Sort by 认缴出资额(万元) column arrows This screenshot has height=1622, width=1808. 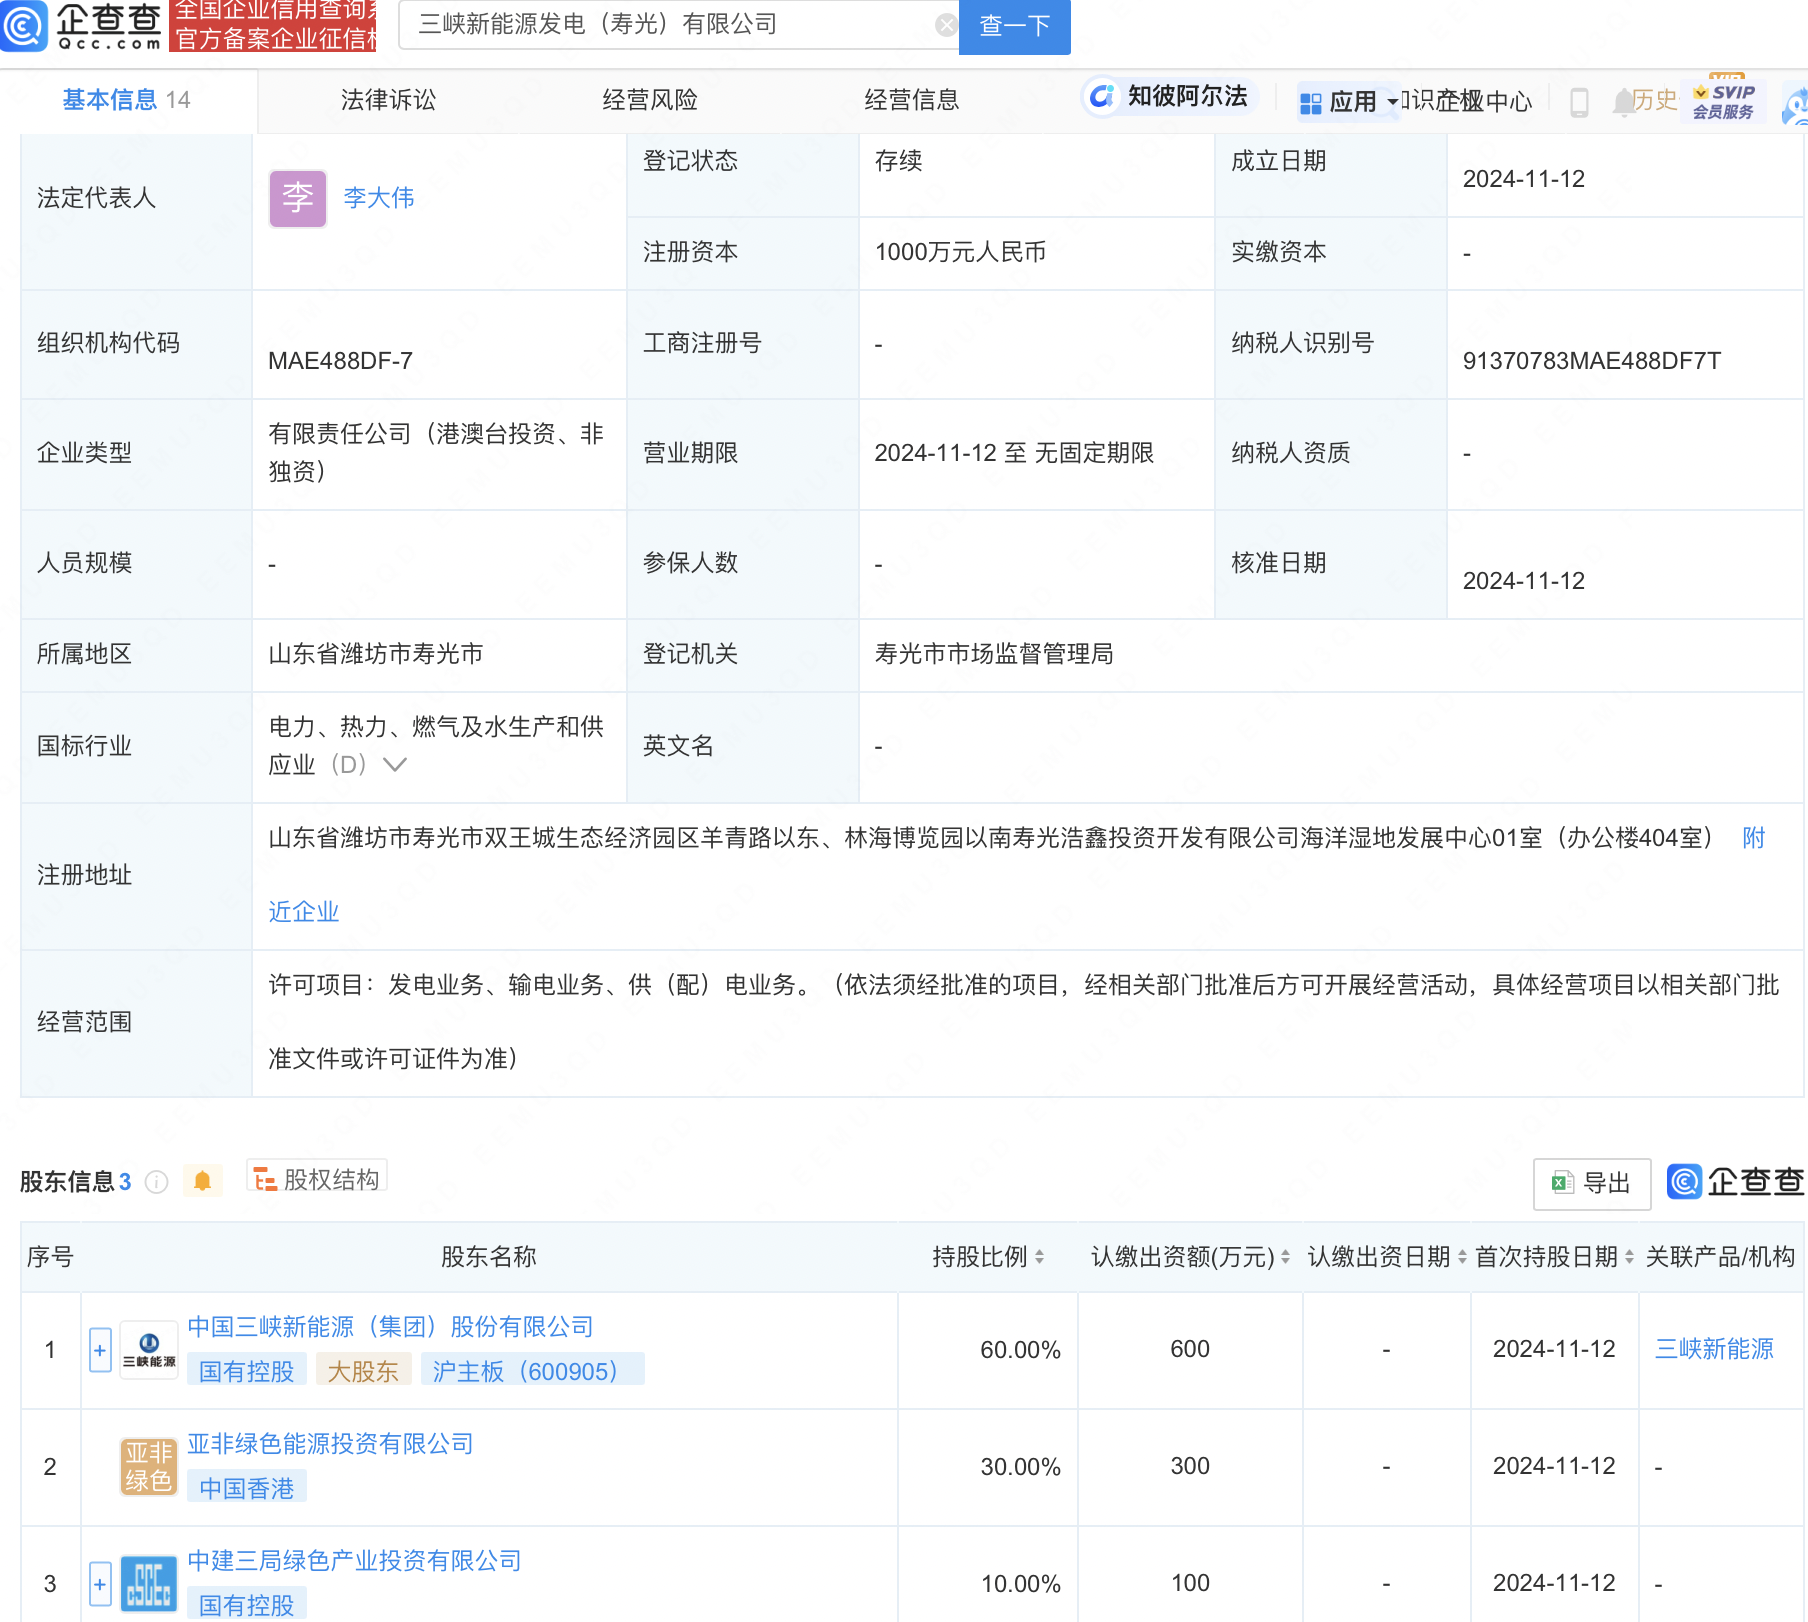click(x=1285, y=1257)
